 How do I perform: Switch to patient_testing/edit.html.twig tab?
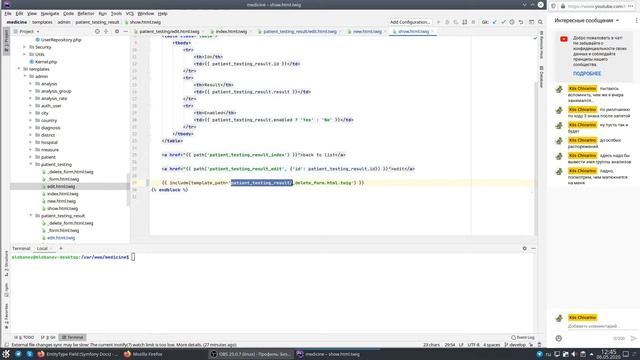point(169,31)
